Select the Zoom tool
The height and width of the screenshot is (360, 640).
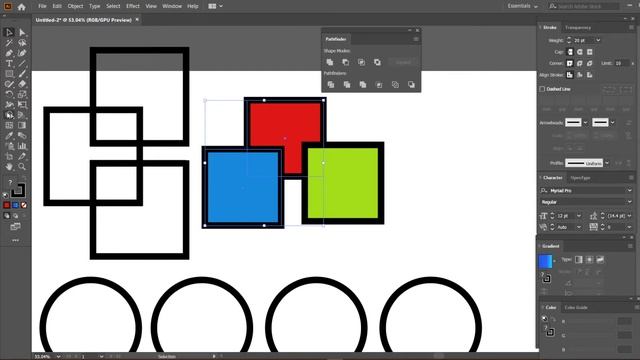[x=22, y=167]
